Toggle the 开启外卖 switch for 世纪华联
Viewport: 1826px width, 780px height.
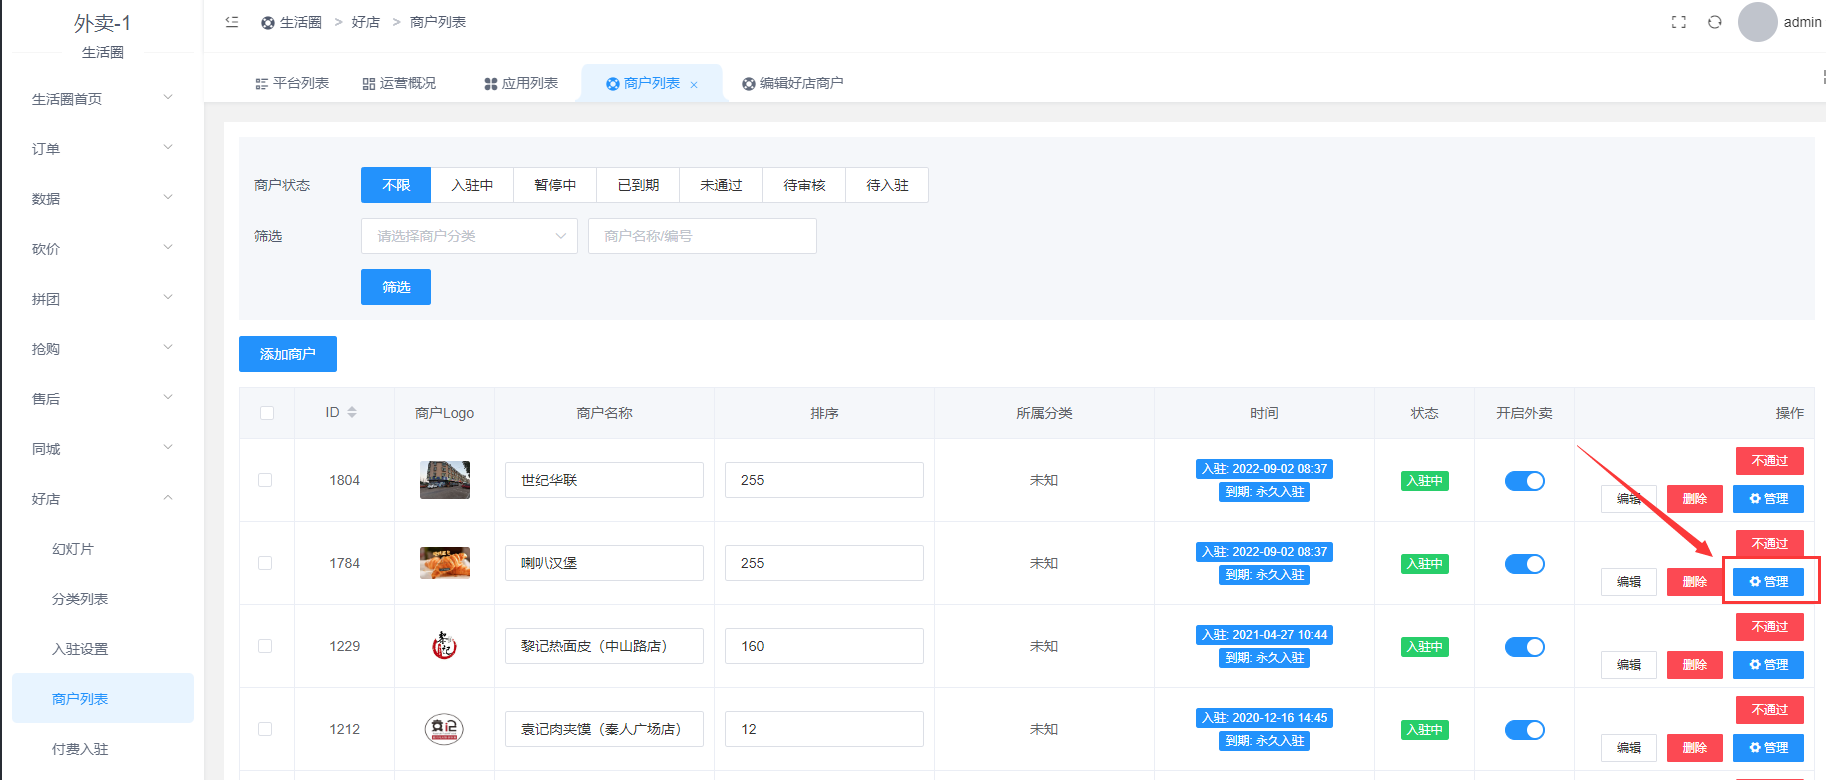point(1524,481)
